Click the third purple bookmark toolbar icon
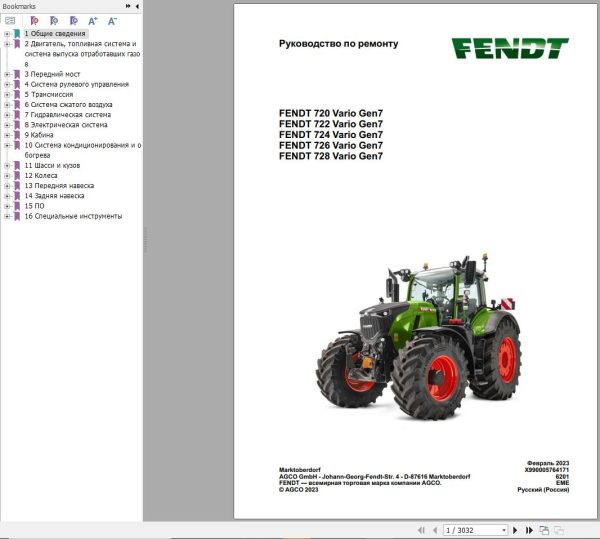600x539 pixels. (x=73, y=21)
